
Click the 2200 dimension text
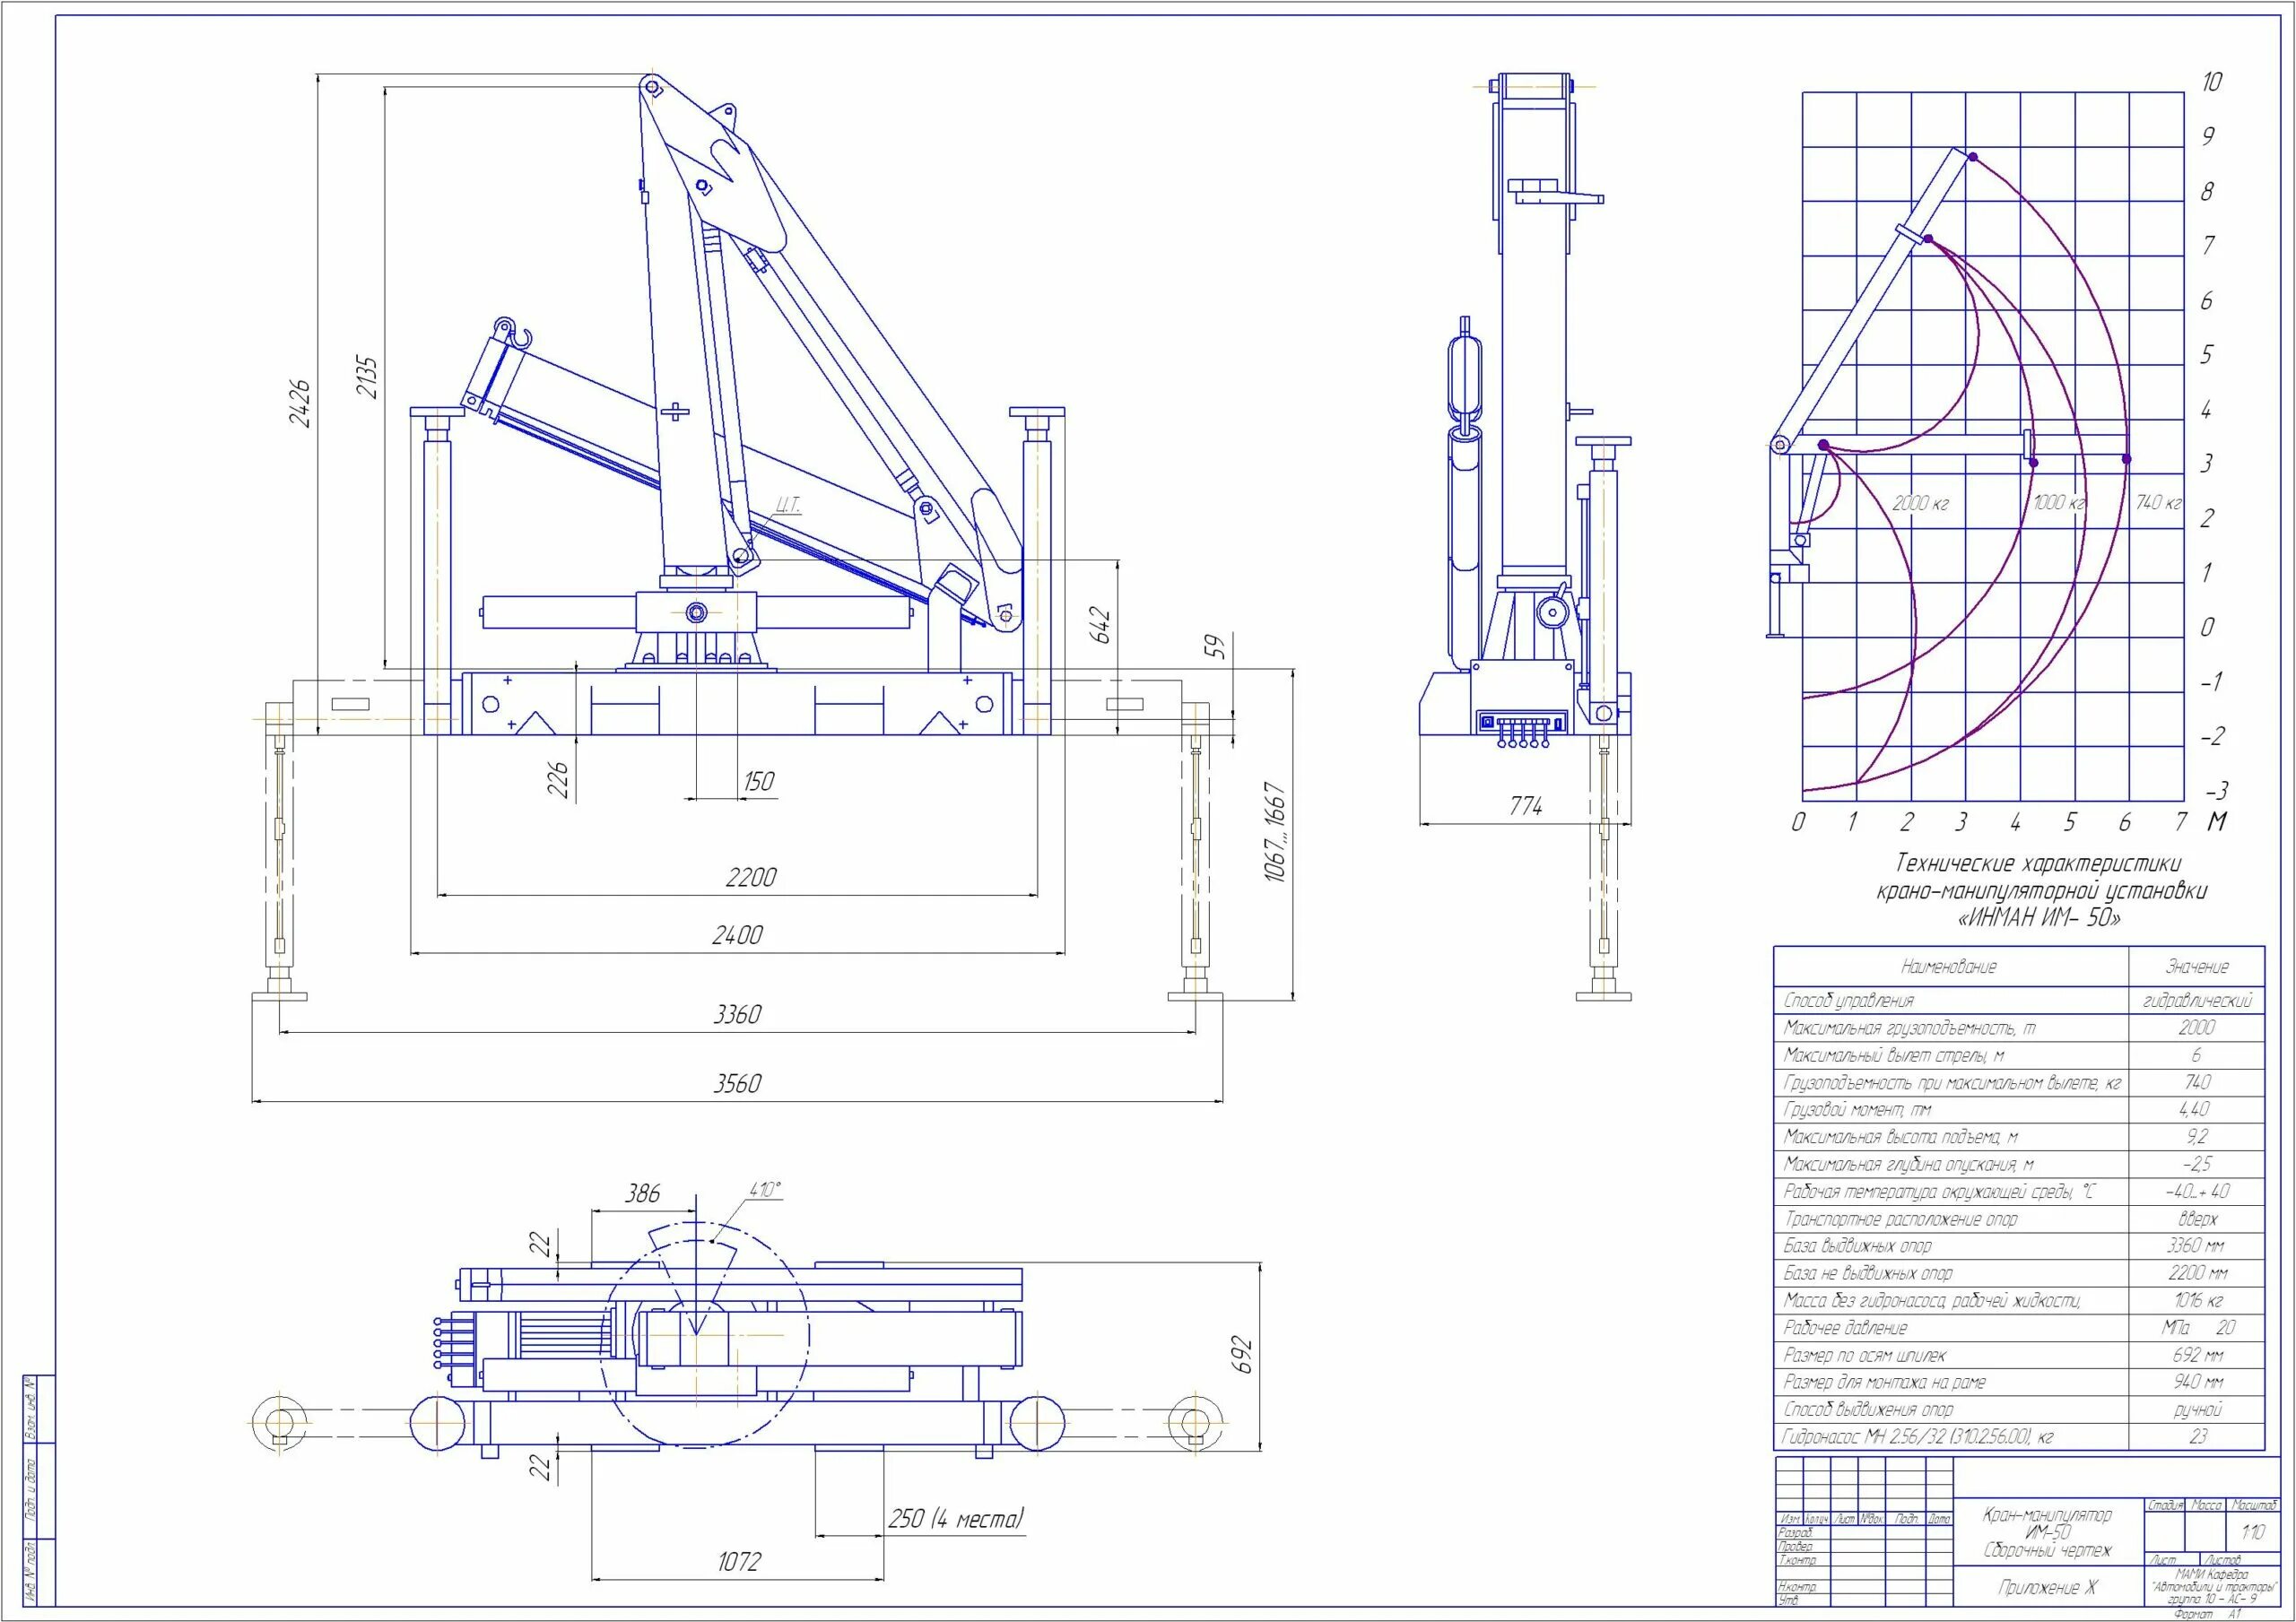pyautogui.click(x=751, y=877)
